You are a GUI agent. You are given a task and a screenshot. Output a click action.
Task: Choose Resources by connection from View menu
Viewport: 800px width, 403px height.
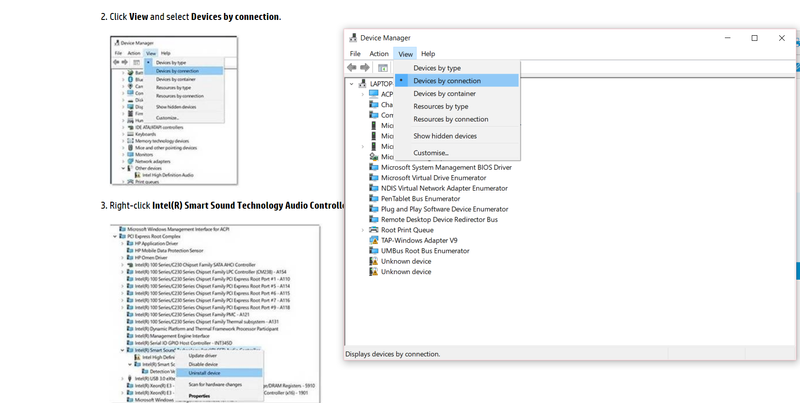click(x=457, y=119)
